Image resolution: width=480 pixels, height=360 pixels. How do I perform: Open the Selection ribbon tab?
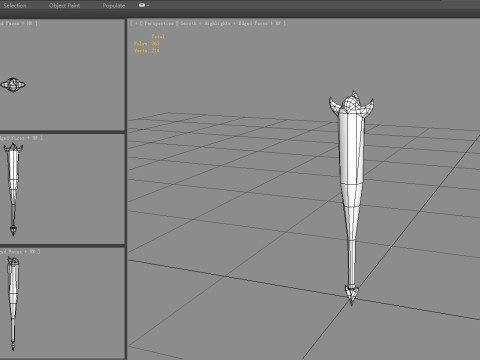click(15, 6)
